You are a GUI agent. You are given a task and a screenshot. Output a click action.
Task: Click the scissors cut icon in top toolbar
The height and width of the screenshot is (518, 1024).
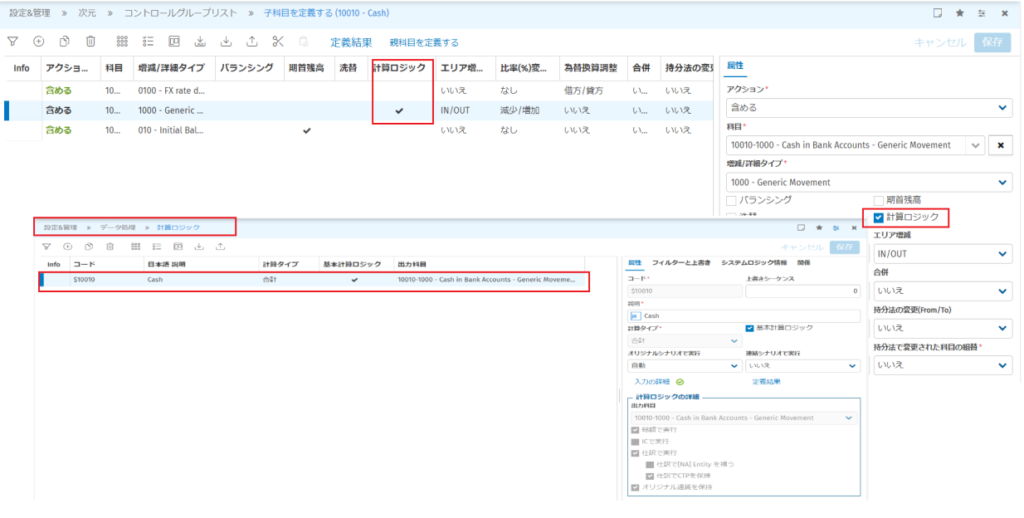(x=277, y=42)
